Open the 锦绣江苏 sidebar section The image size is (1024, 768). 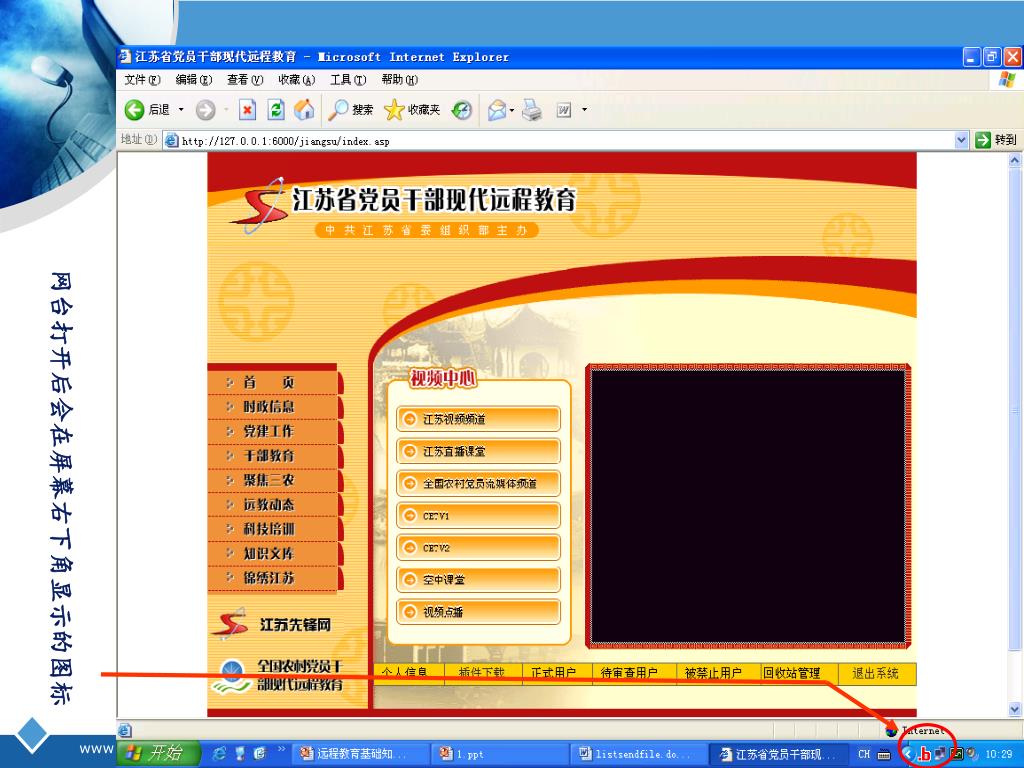[273, 578]
